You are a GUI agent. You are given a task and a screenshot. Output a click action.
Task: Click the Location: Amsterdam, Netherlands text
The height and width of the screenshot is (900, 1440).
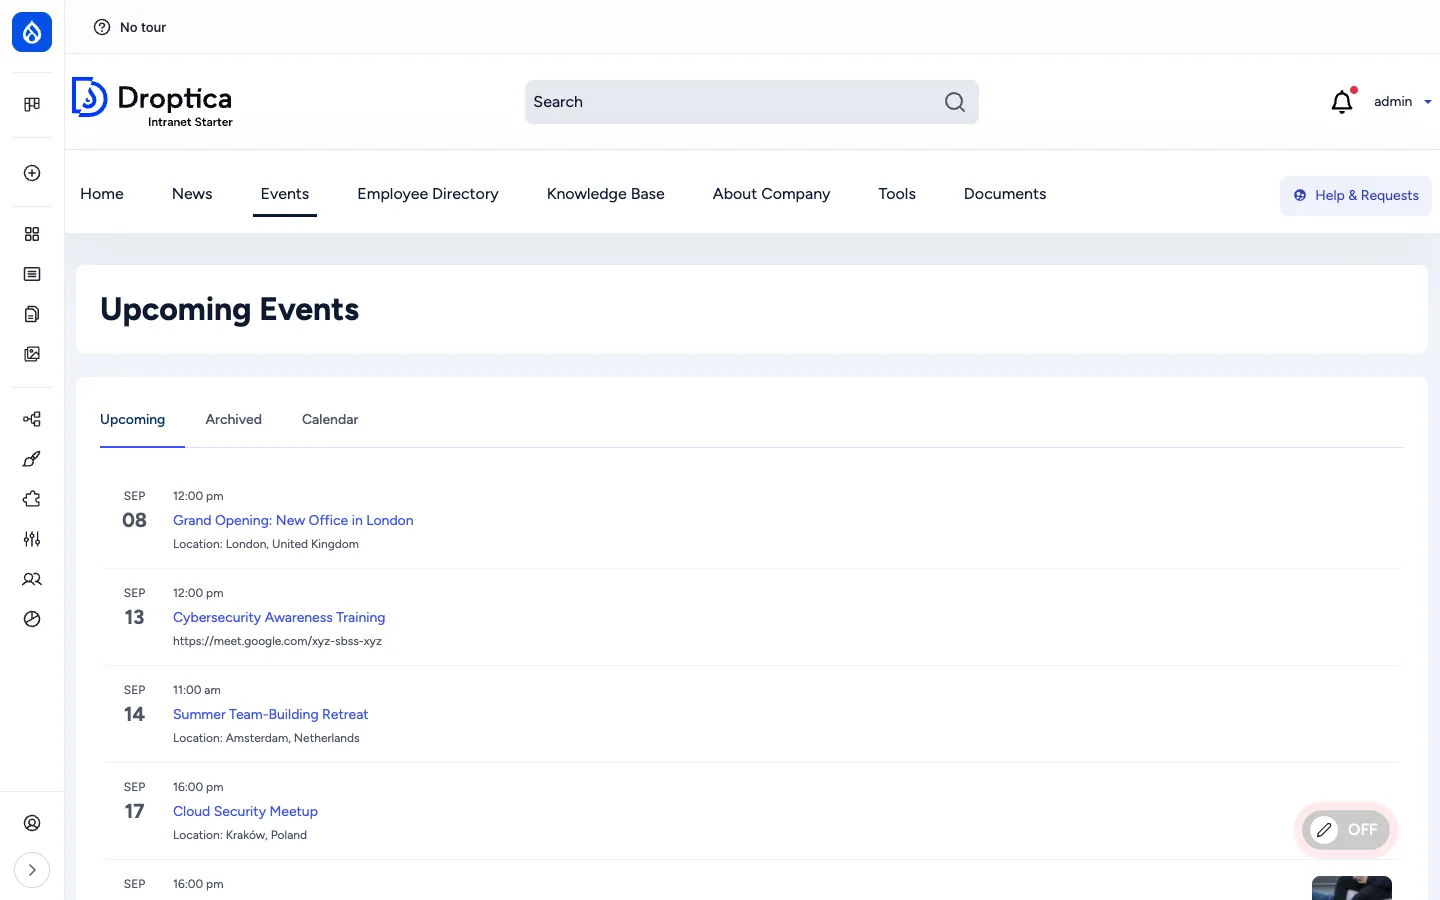pos(266,738)
